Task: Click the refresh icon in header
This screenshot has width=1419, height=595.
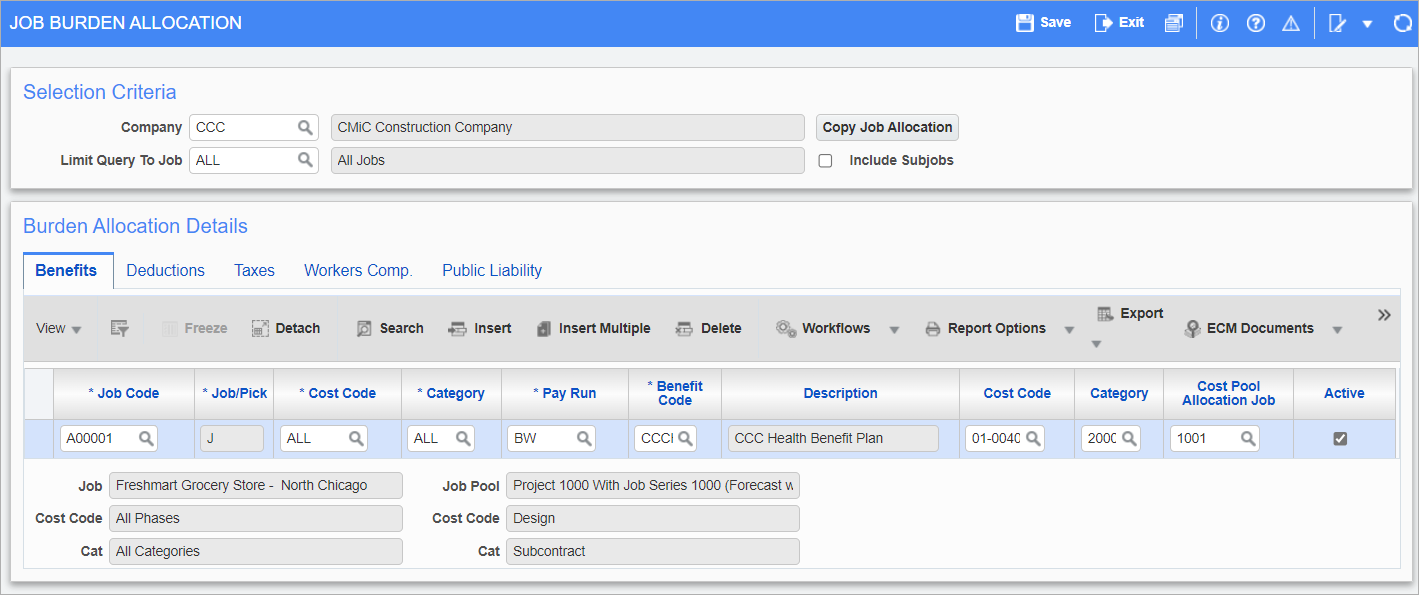Action: (x=1402, y=22)
